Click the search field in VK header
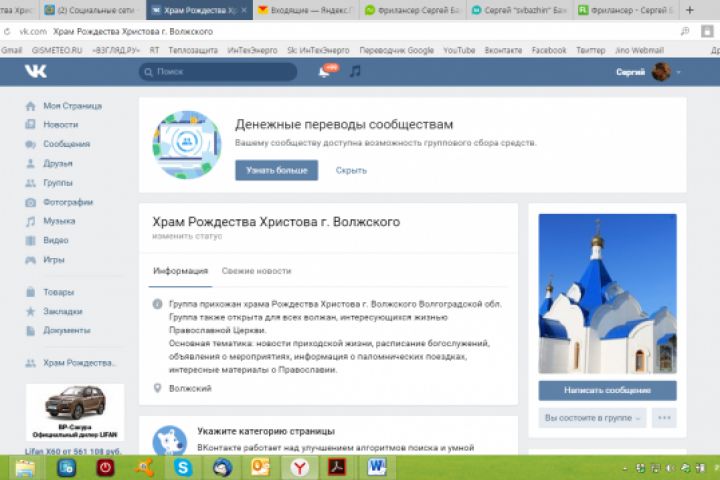The width and height of the screenshot is (720, 480). click(218, 72)
